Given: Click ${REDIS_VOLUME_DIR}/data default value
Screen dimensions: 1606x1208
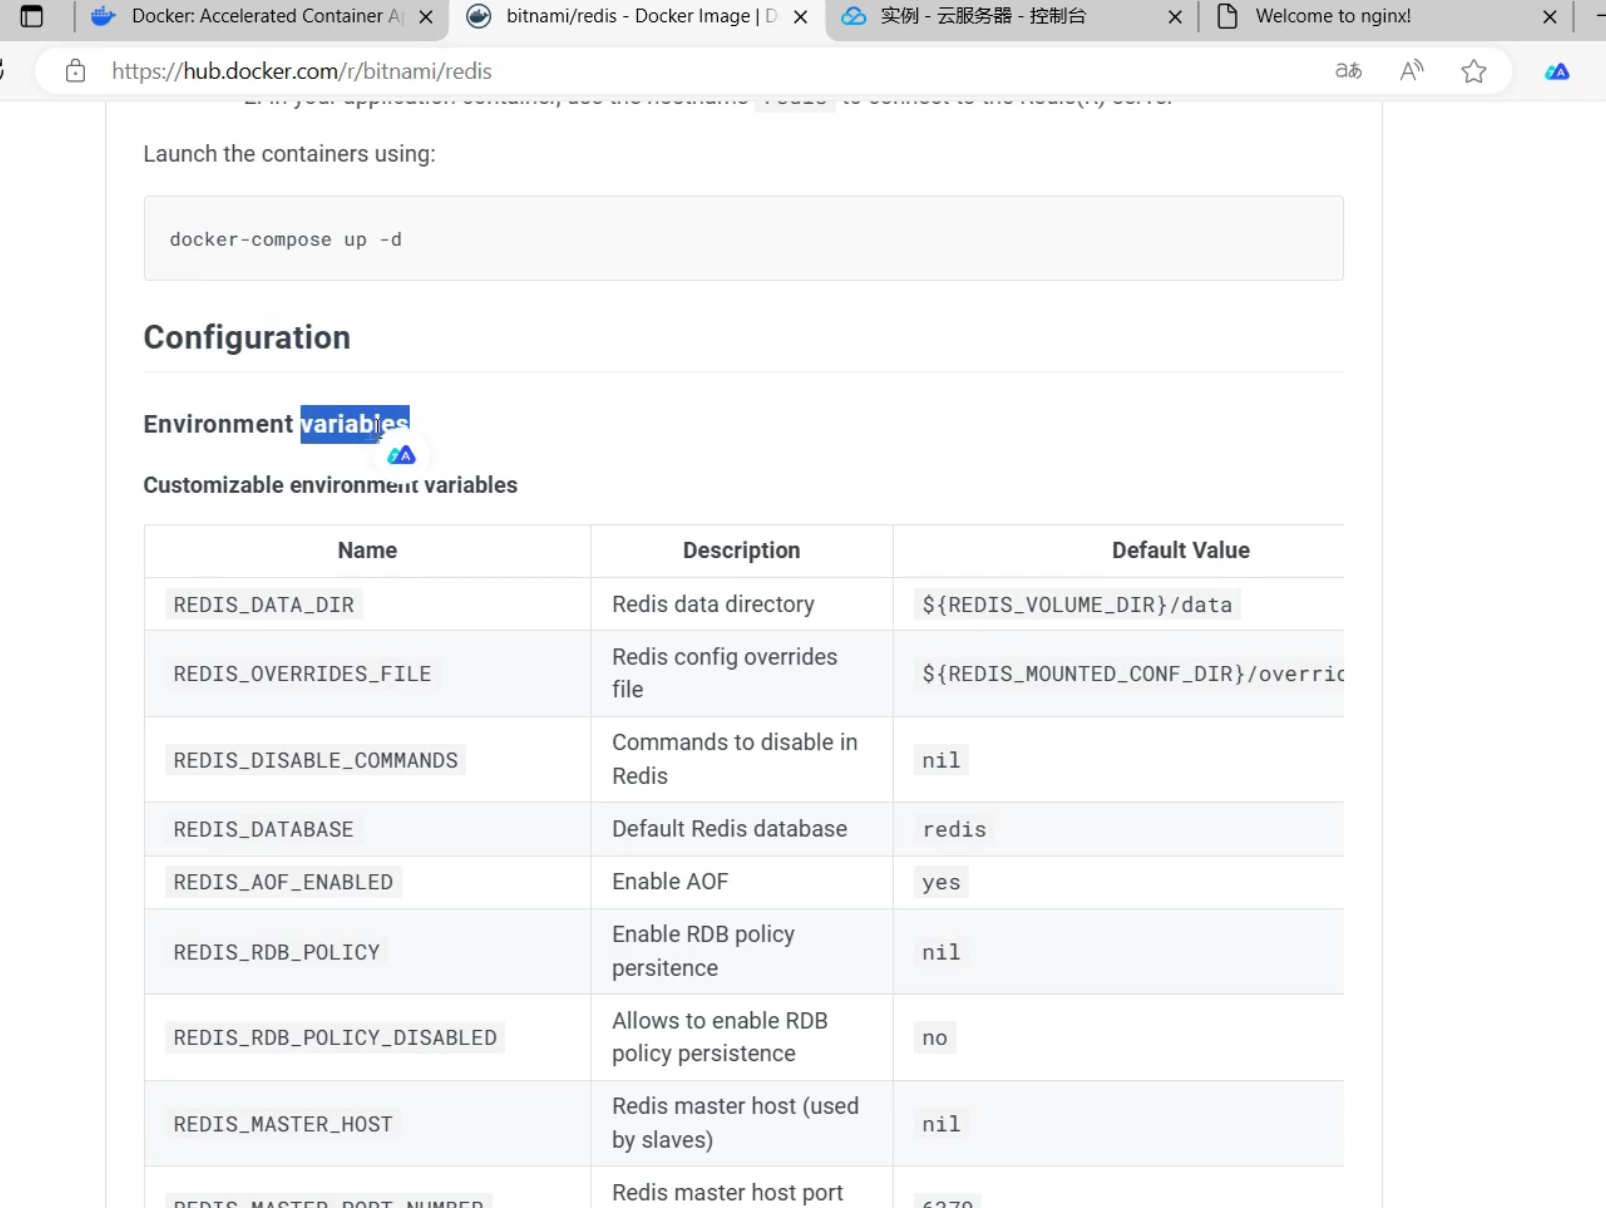Looking at the screenshot, I should tap(1077, 605).
